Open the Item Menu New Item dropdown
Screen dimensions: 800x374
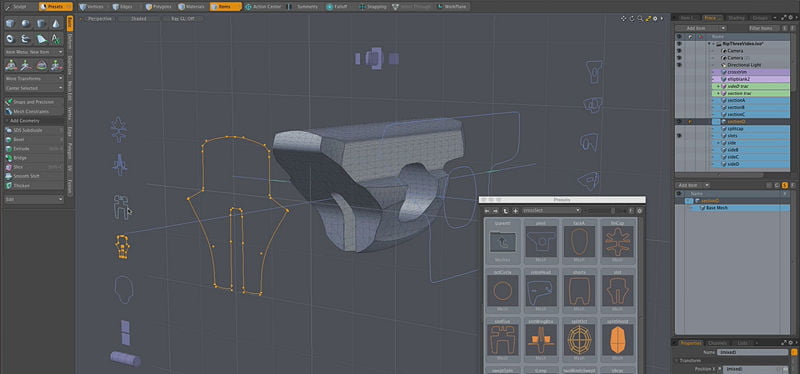click(34, 52)
